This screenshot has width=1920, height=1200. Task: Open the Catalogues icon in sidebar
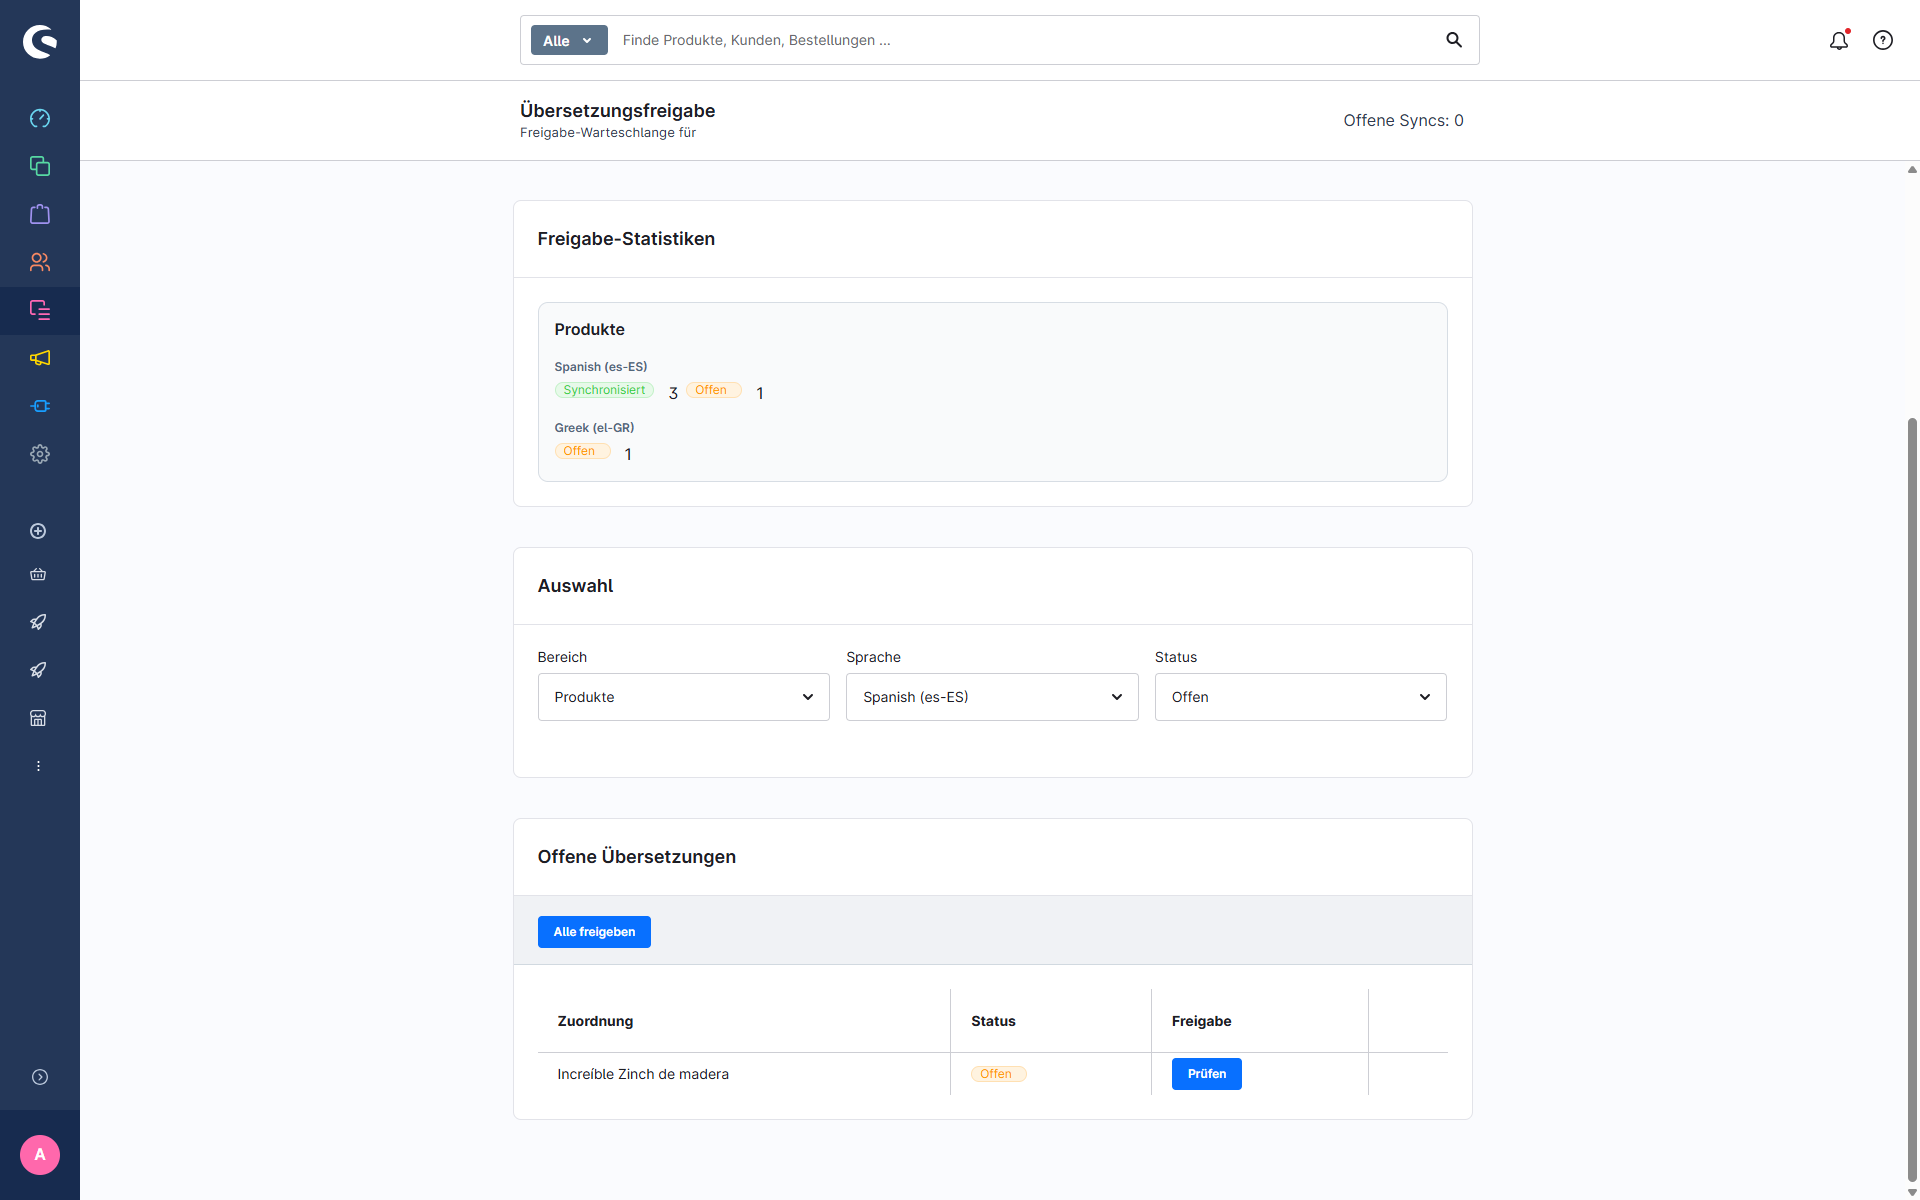40,166
